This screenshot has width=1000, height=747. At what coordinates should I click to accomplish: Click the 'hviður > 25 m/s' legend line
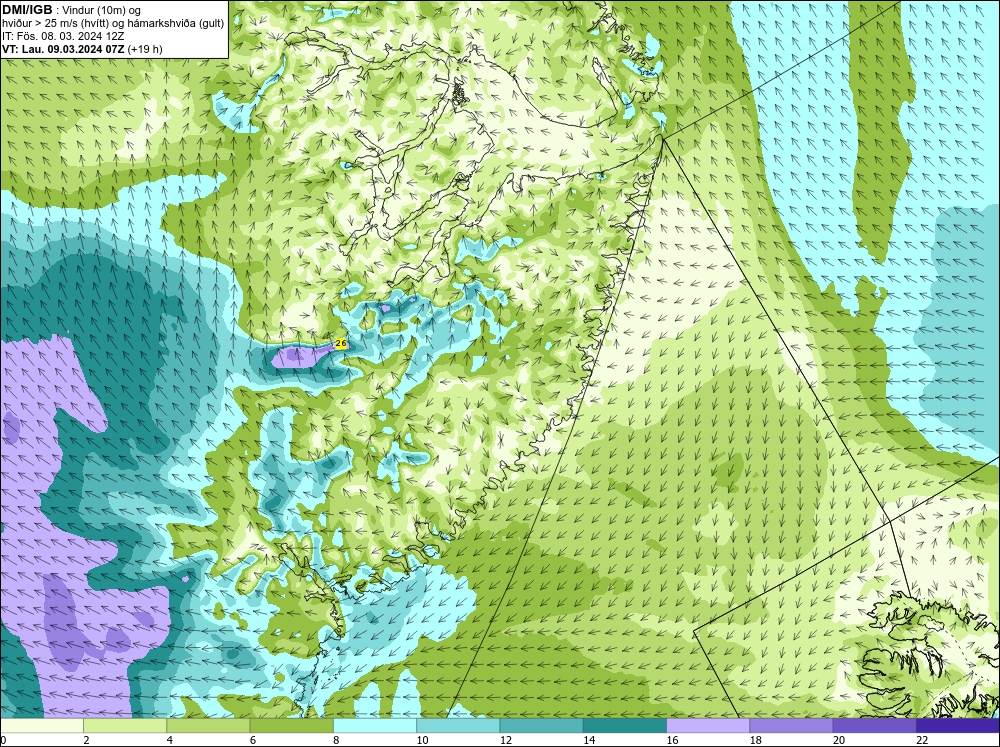coord(113,24)
